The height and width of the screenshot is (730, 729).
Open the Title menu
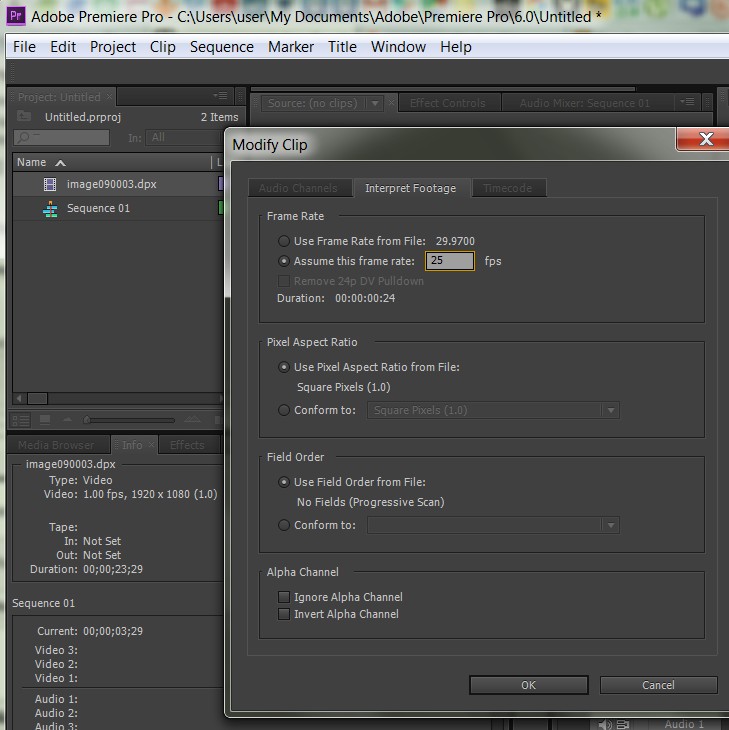(x=342, y=47)
